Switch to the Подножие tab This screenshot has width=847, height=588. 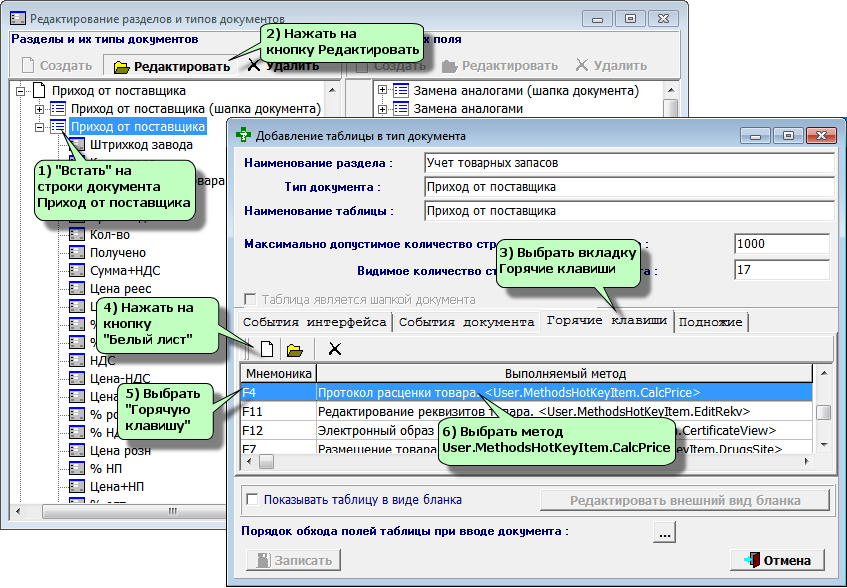(710, 322)
